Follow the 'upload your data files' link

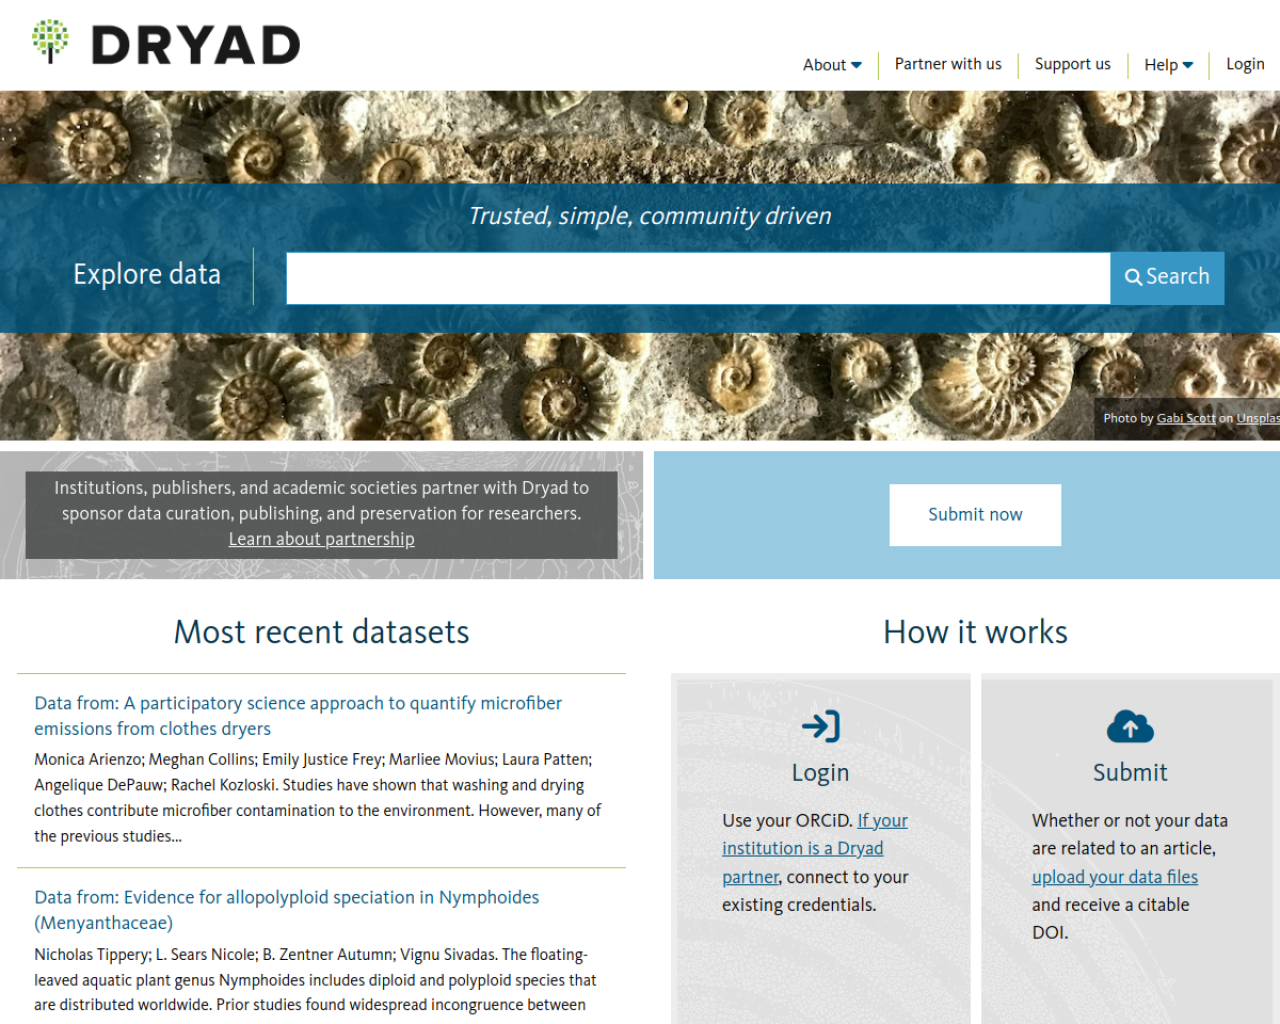[x=1115, y=877]
